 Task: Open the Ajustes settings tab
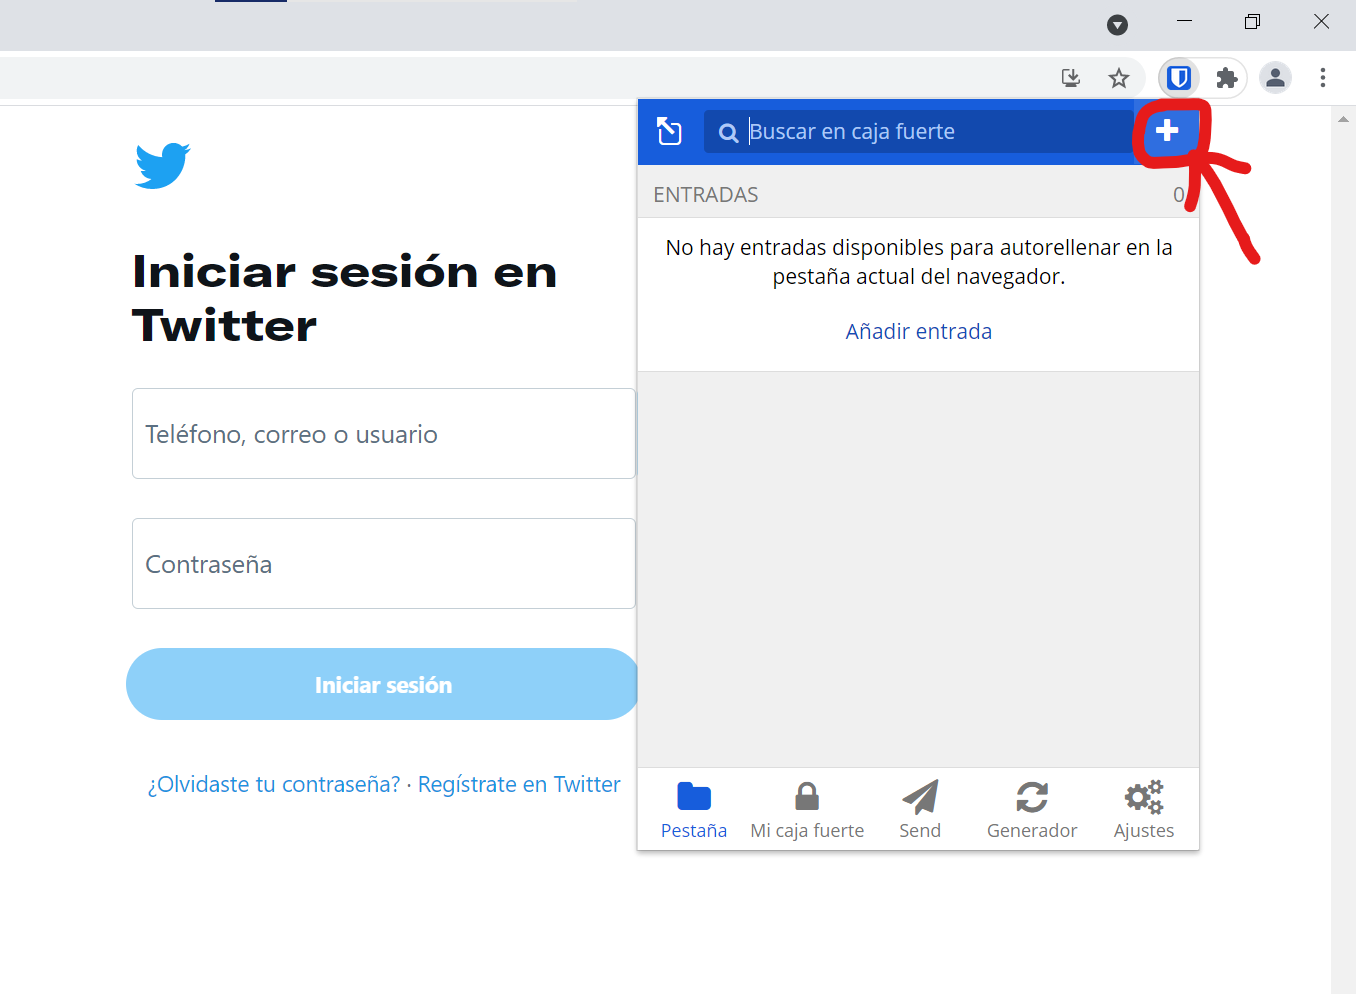(x=1144, y=810)
